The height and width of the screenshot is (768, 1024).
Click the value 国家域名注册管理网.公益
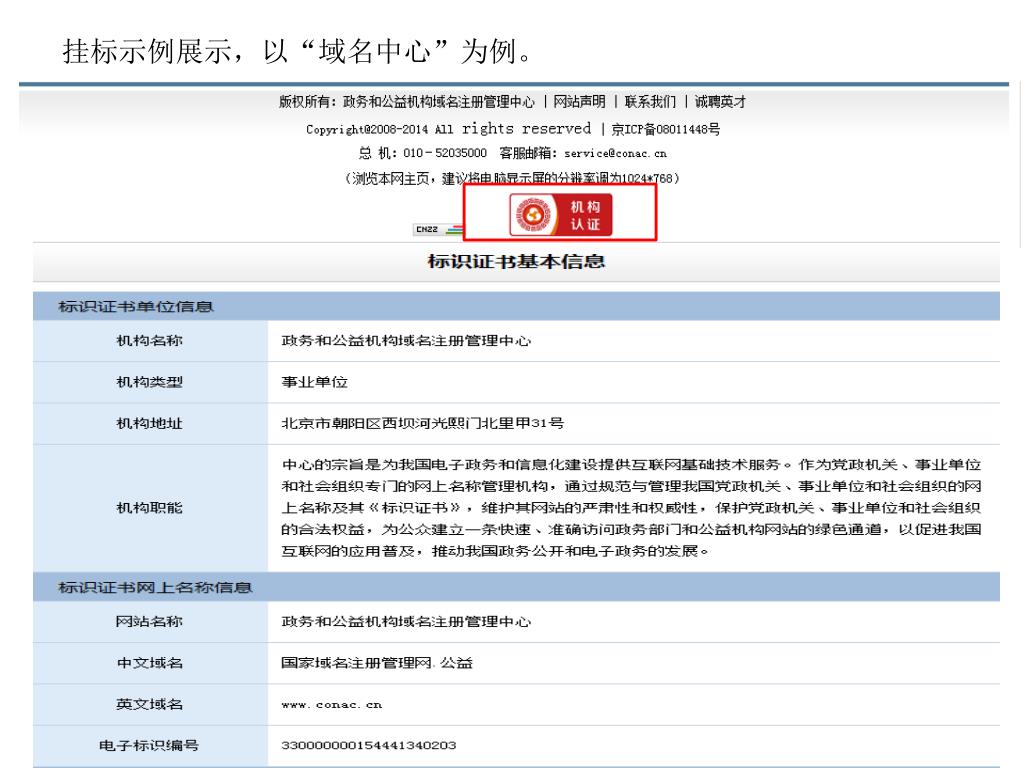377,663
